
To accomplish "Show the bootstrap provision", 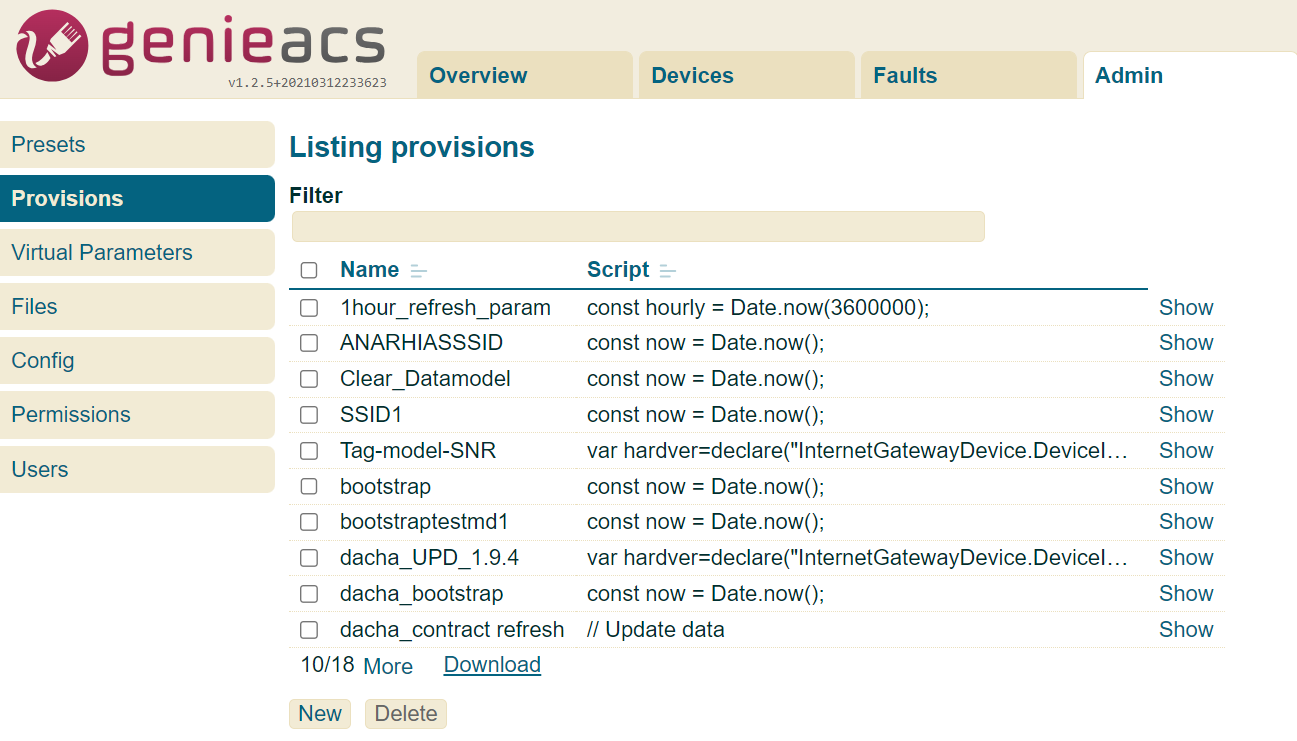I will click(1186, 487).
